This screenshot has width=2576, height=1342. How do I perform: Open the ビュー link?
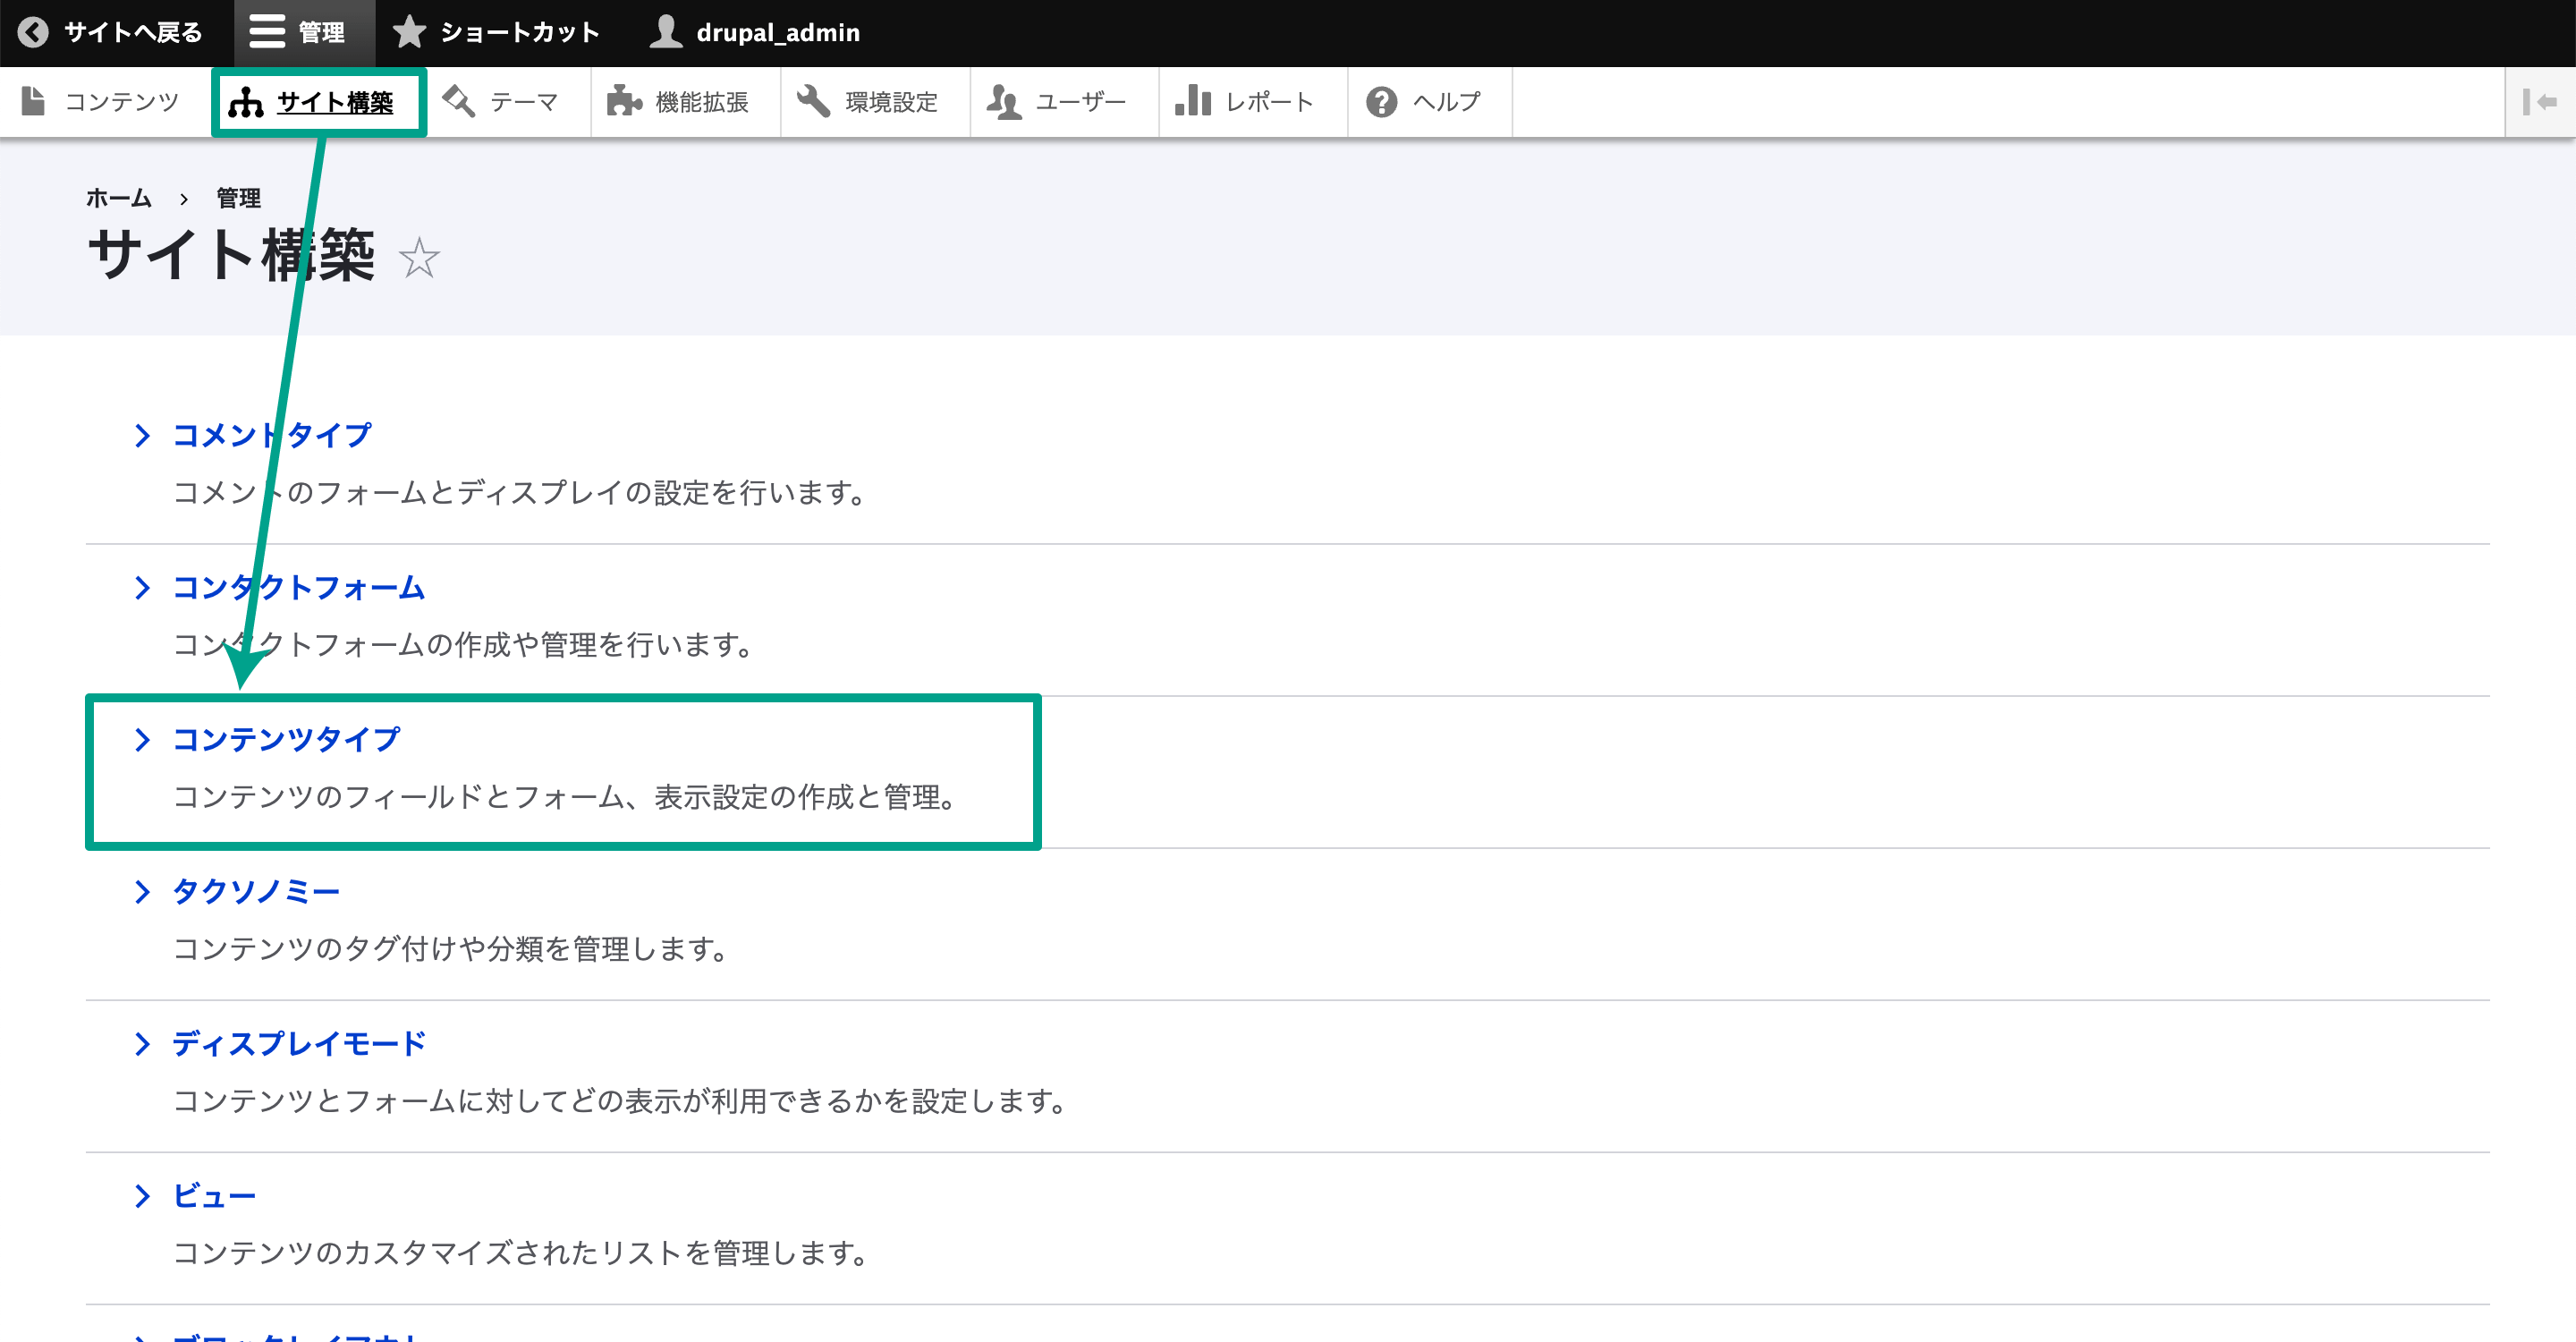[x=214, y=1196]
